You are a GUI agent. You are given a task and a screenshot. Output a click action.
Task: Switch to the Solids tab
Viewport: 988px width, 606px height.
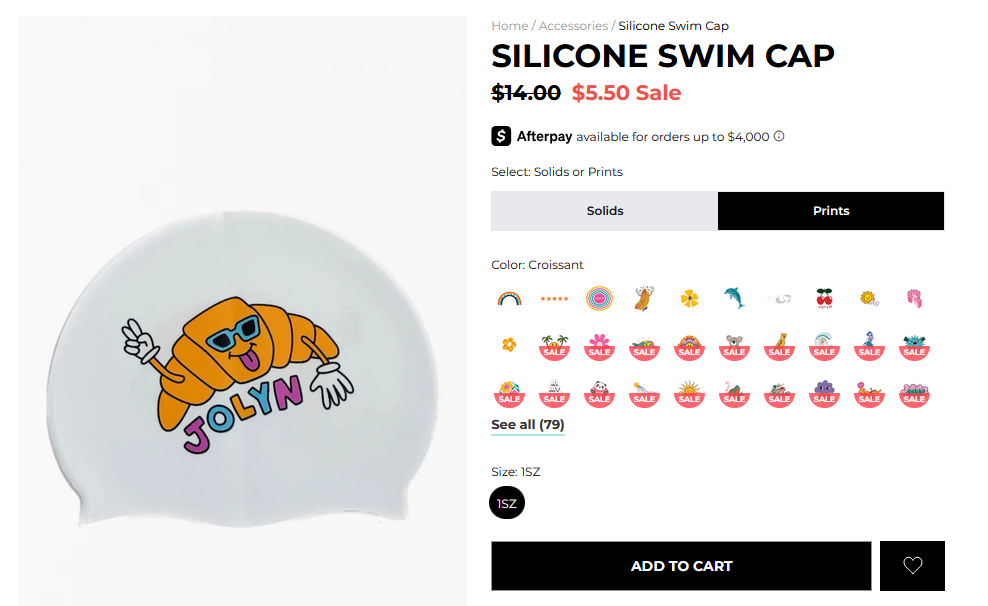coord(604,211)
